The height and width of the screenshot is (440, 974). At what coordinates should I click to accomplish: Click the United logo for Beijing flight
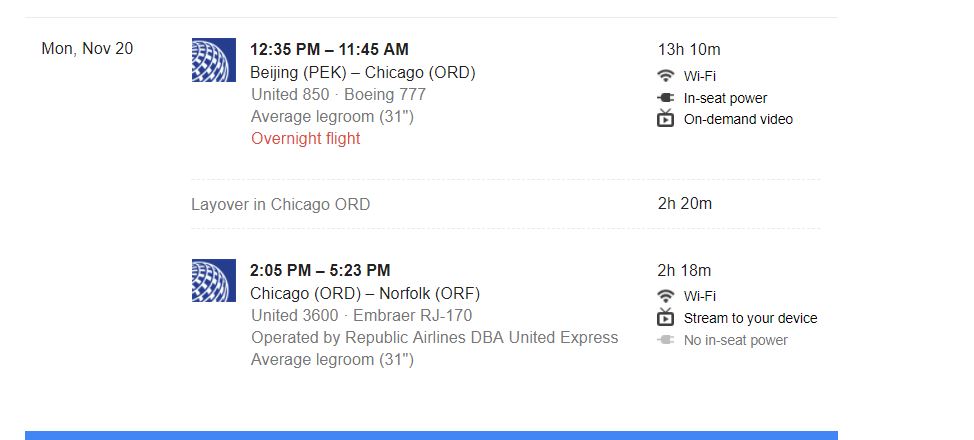point(214,60)
